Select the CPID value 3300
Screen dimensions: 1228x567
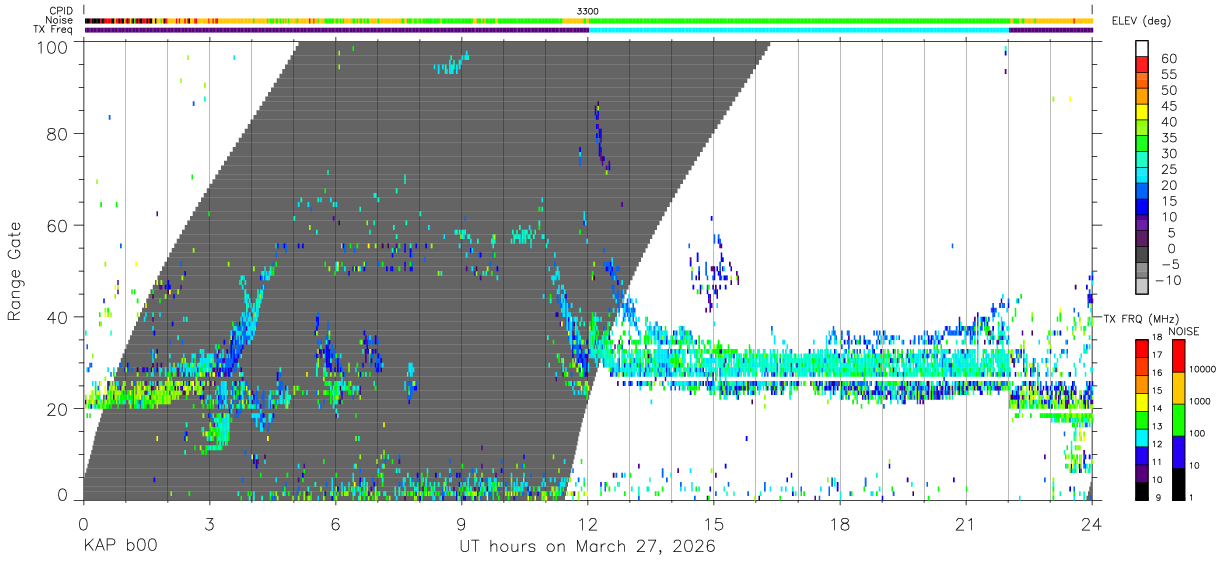click(x=588, y=11)
